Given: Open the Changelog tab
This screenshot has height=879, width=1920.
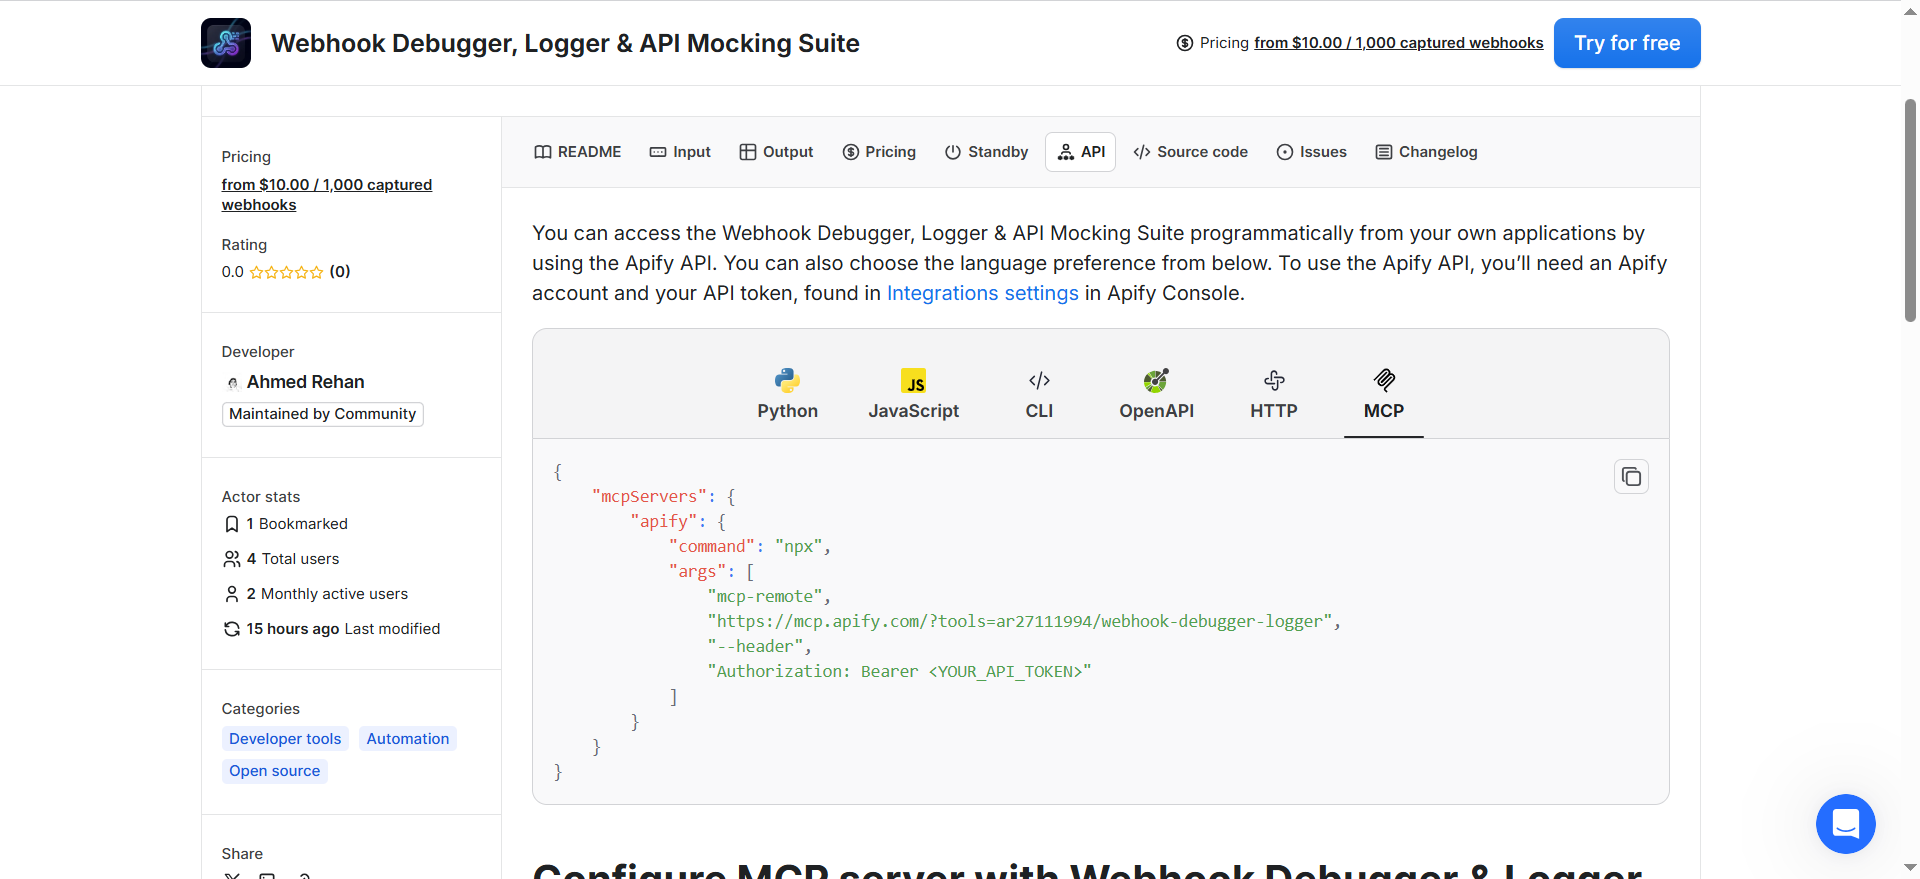Looking at the screenshot, I should pyautogui.click(x=1427, y=152).
